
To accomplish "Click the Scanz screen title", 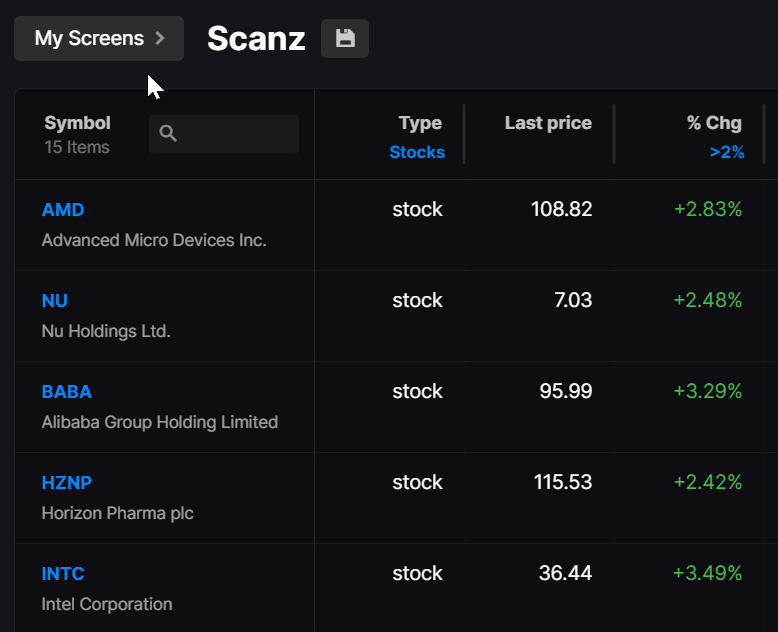I will 256,39.
